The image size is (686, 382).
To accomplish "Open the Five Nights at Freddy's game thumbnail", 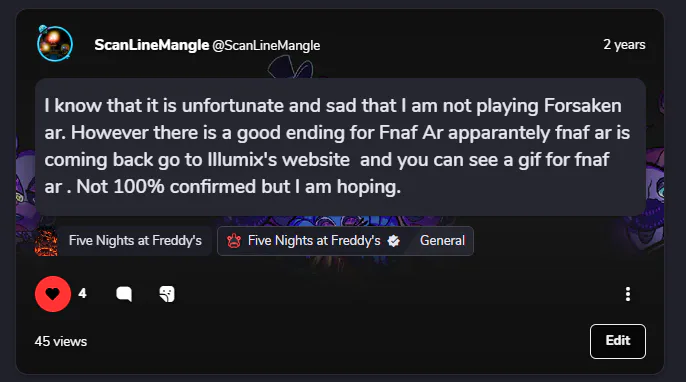I will pyautogui.click(x=46, y=241).
